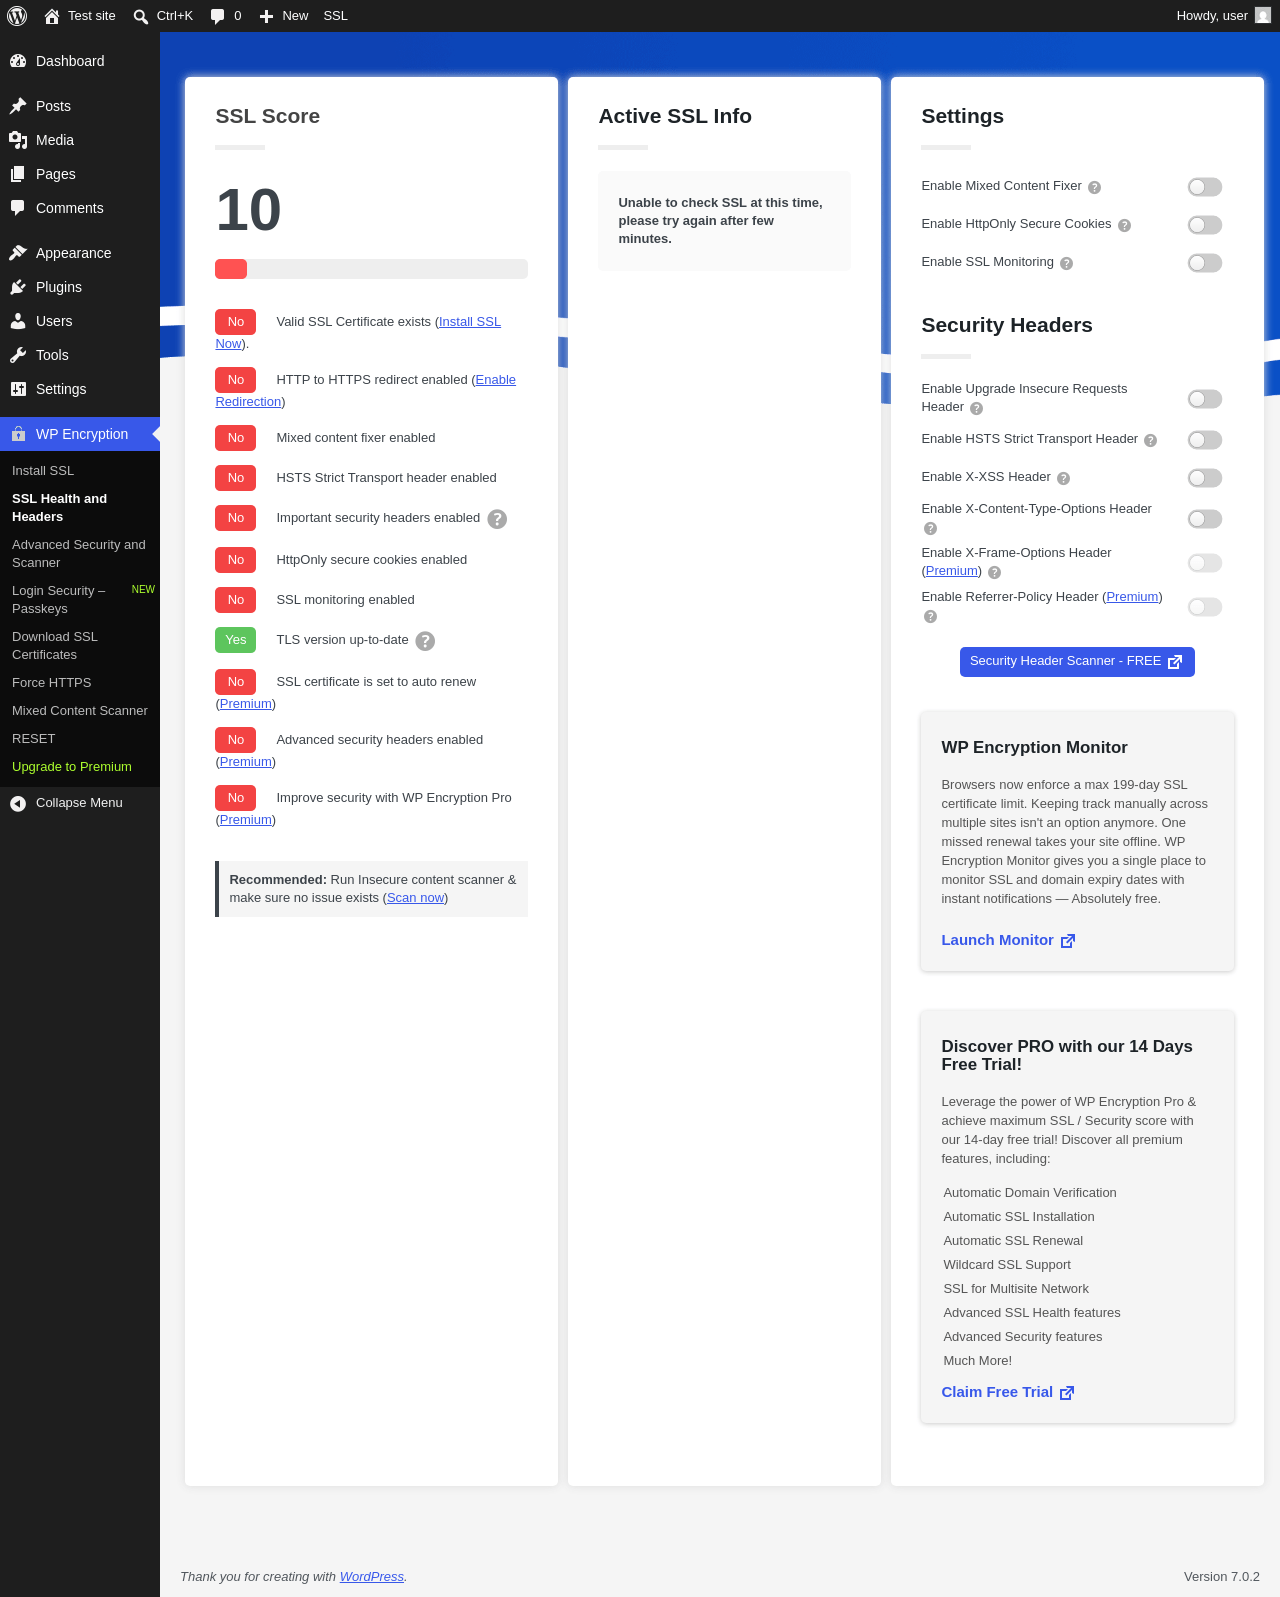Click help icon after X-Frame-Options Premium link

(994, 572)
